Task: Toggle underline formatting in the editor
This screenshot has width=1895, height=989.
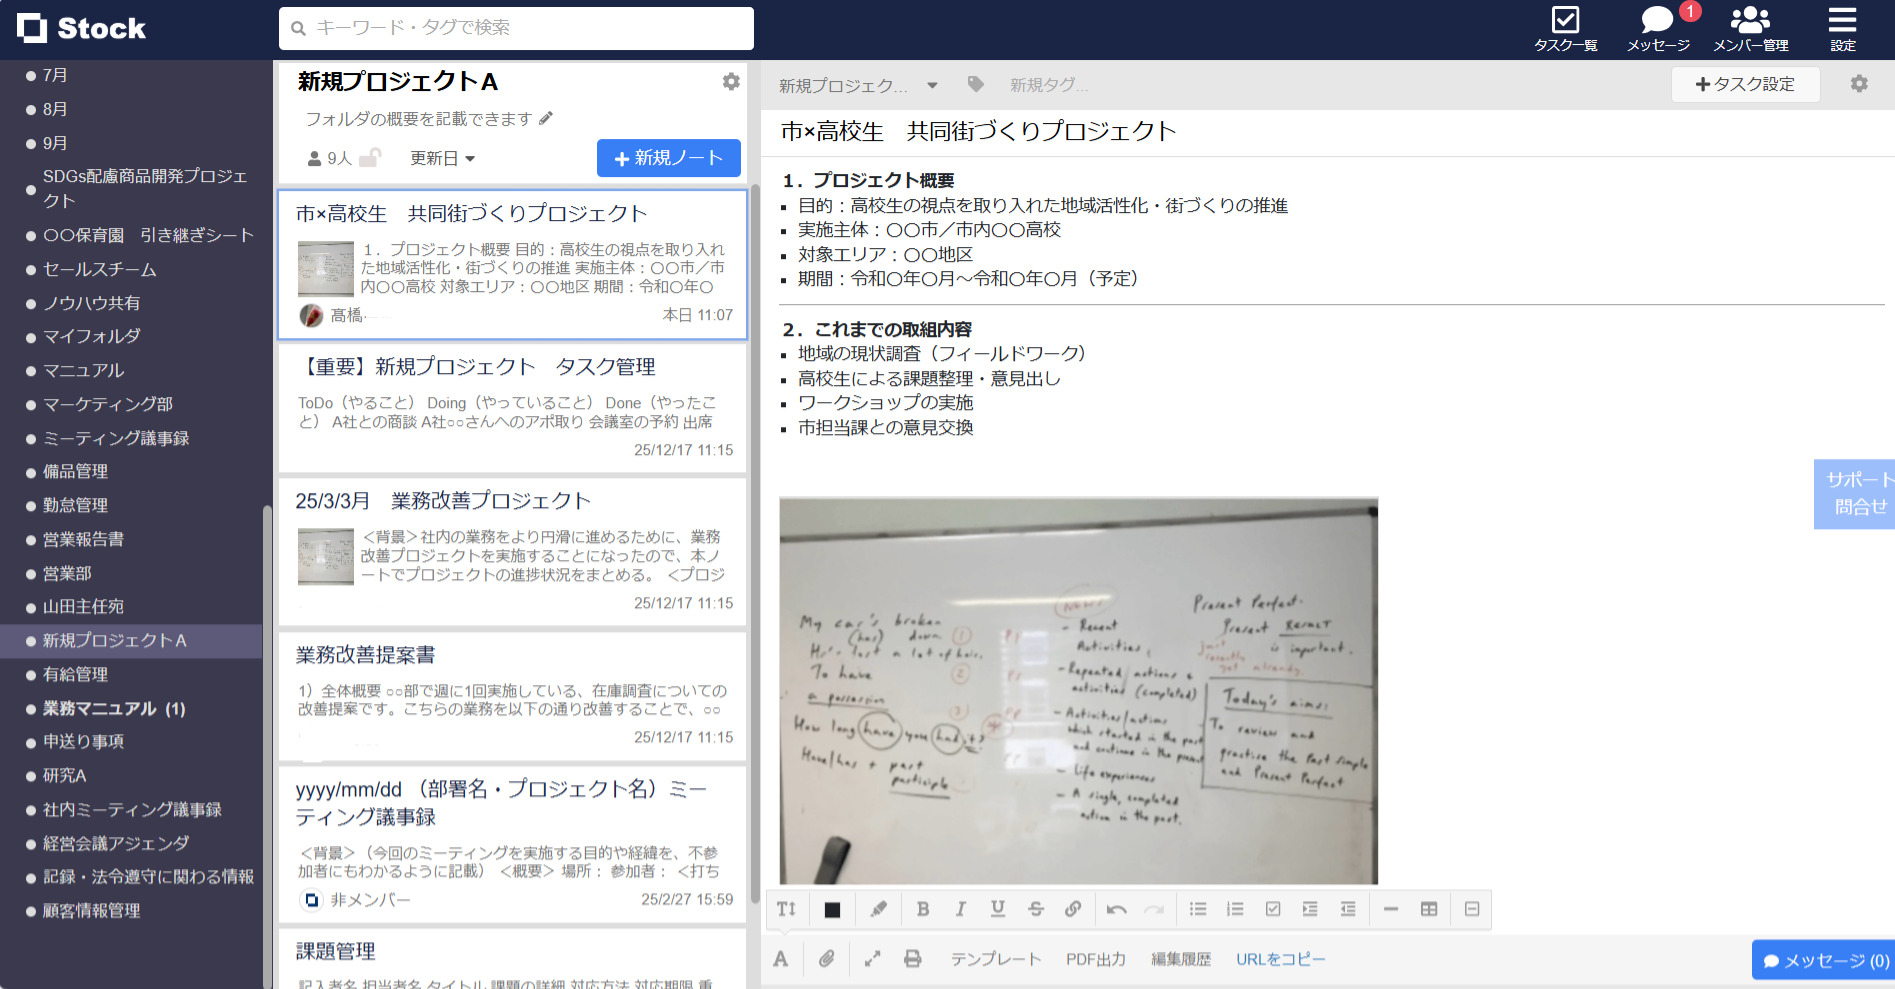Action: [x=997, y=909]
